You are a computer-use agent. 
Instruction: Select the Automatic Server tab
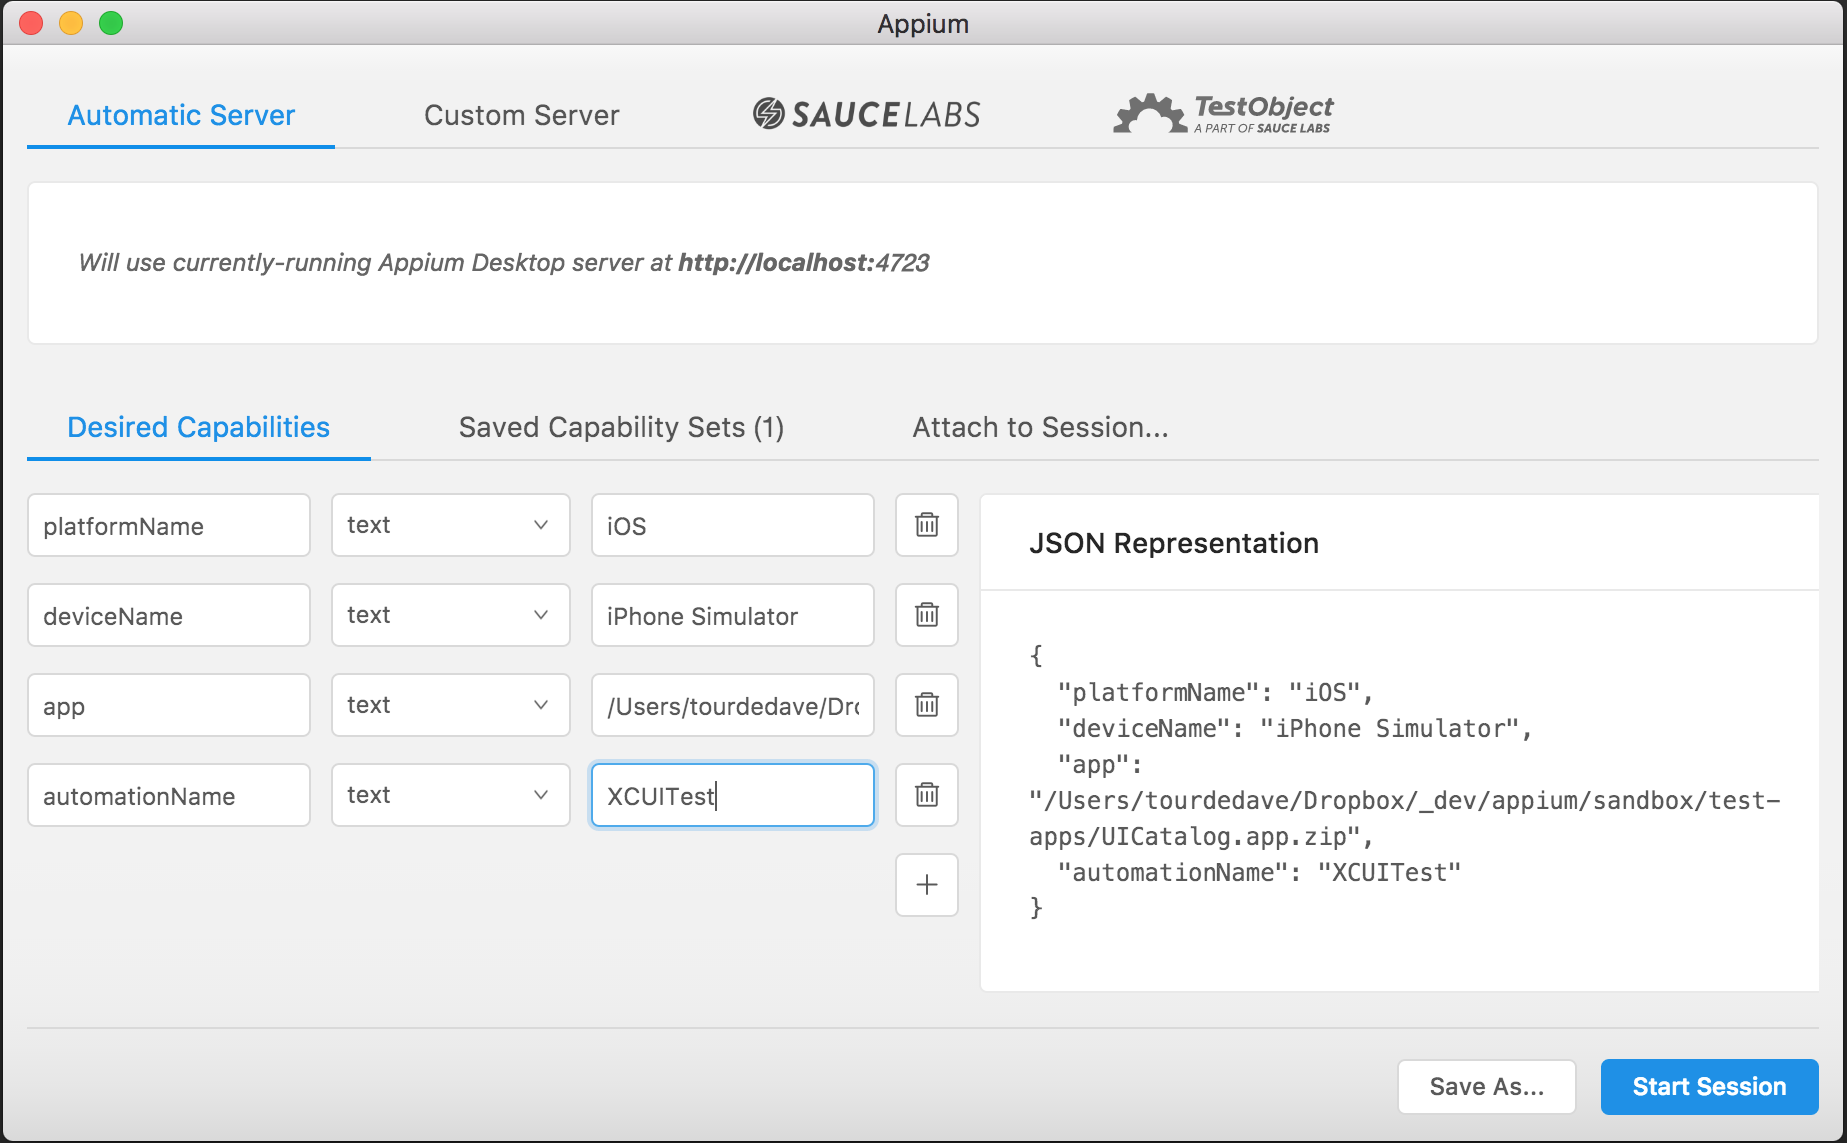[181, 115]
